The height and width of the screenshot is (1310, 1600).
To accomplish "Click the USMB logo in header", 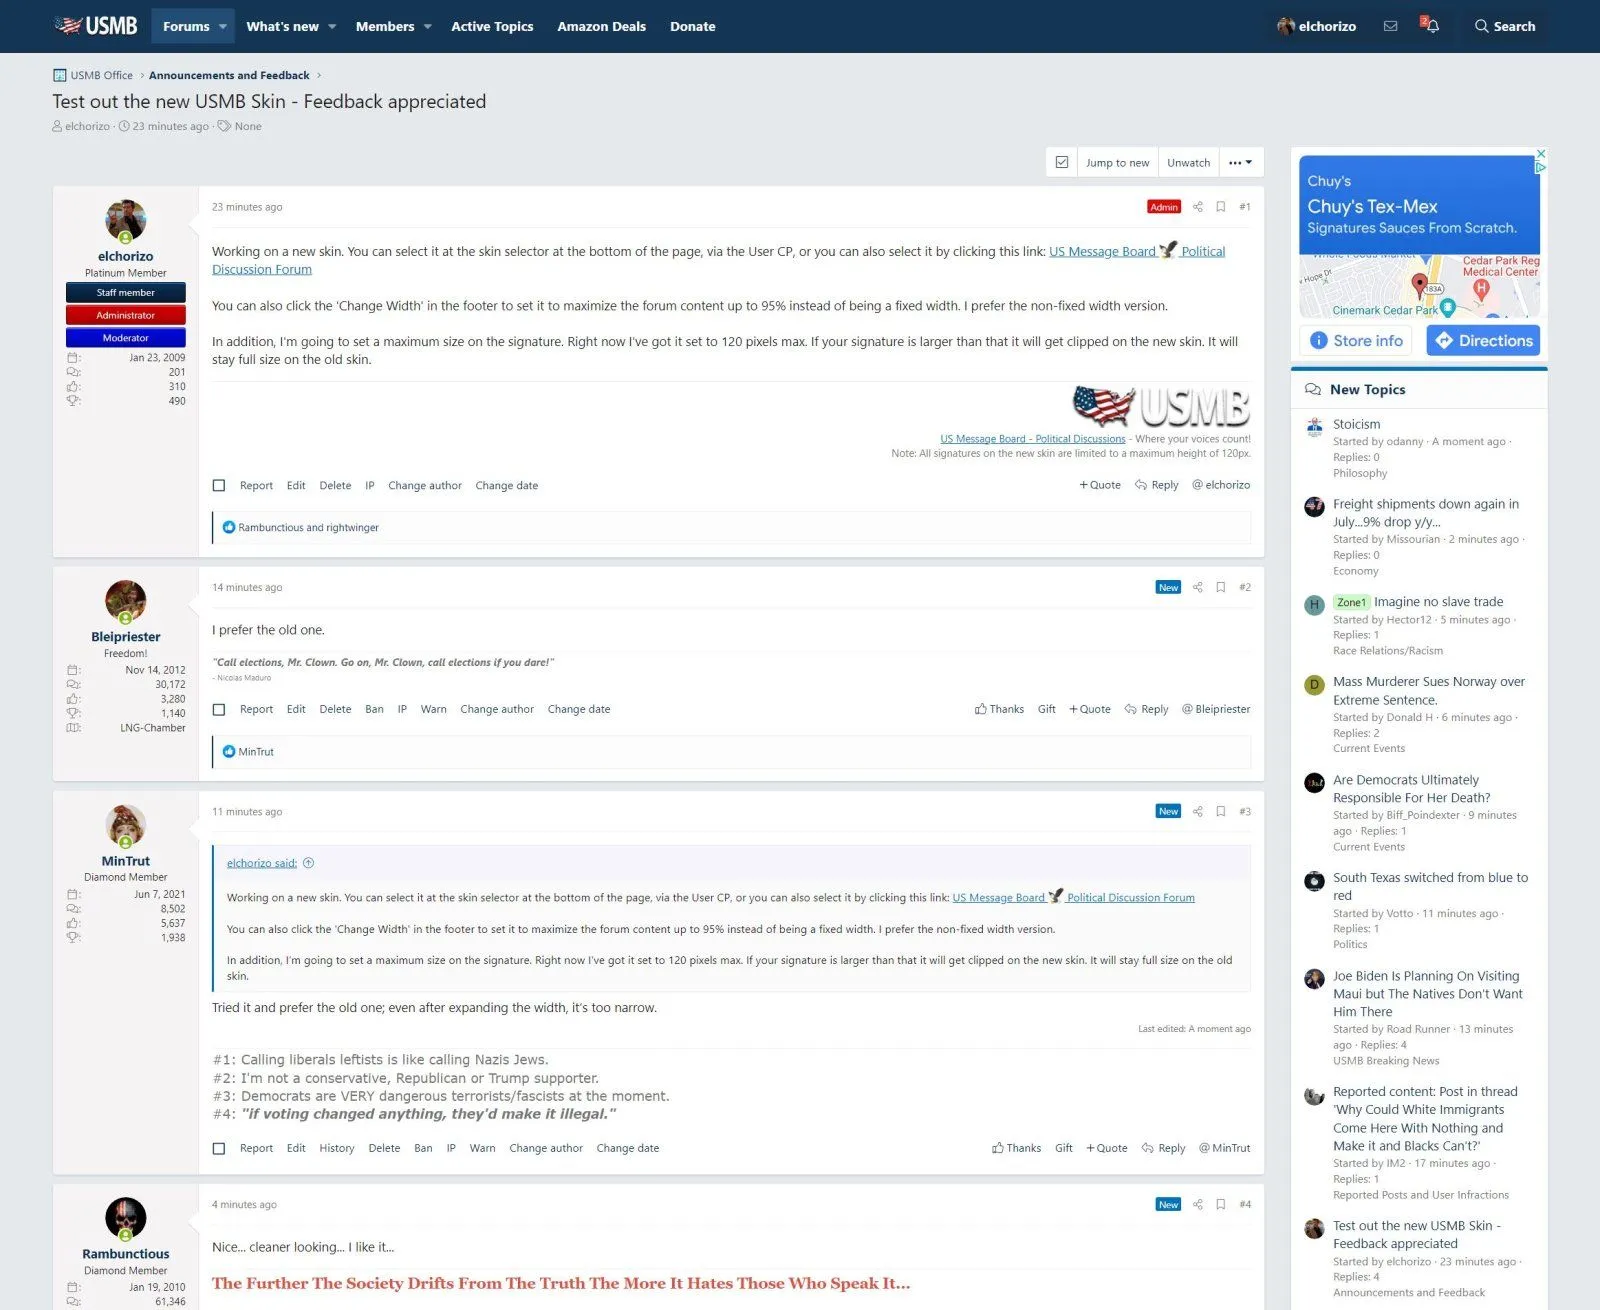I will pyautogui.click(x=96, y=26).
